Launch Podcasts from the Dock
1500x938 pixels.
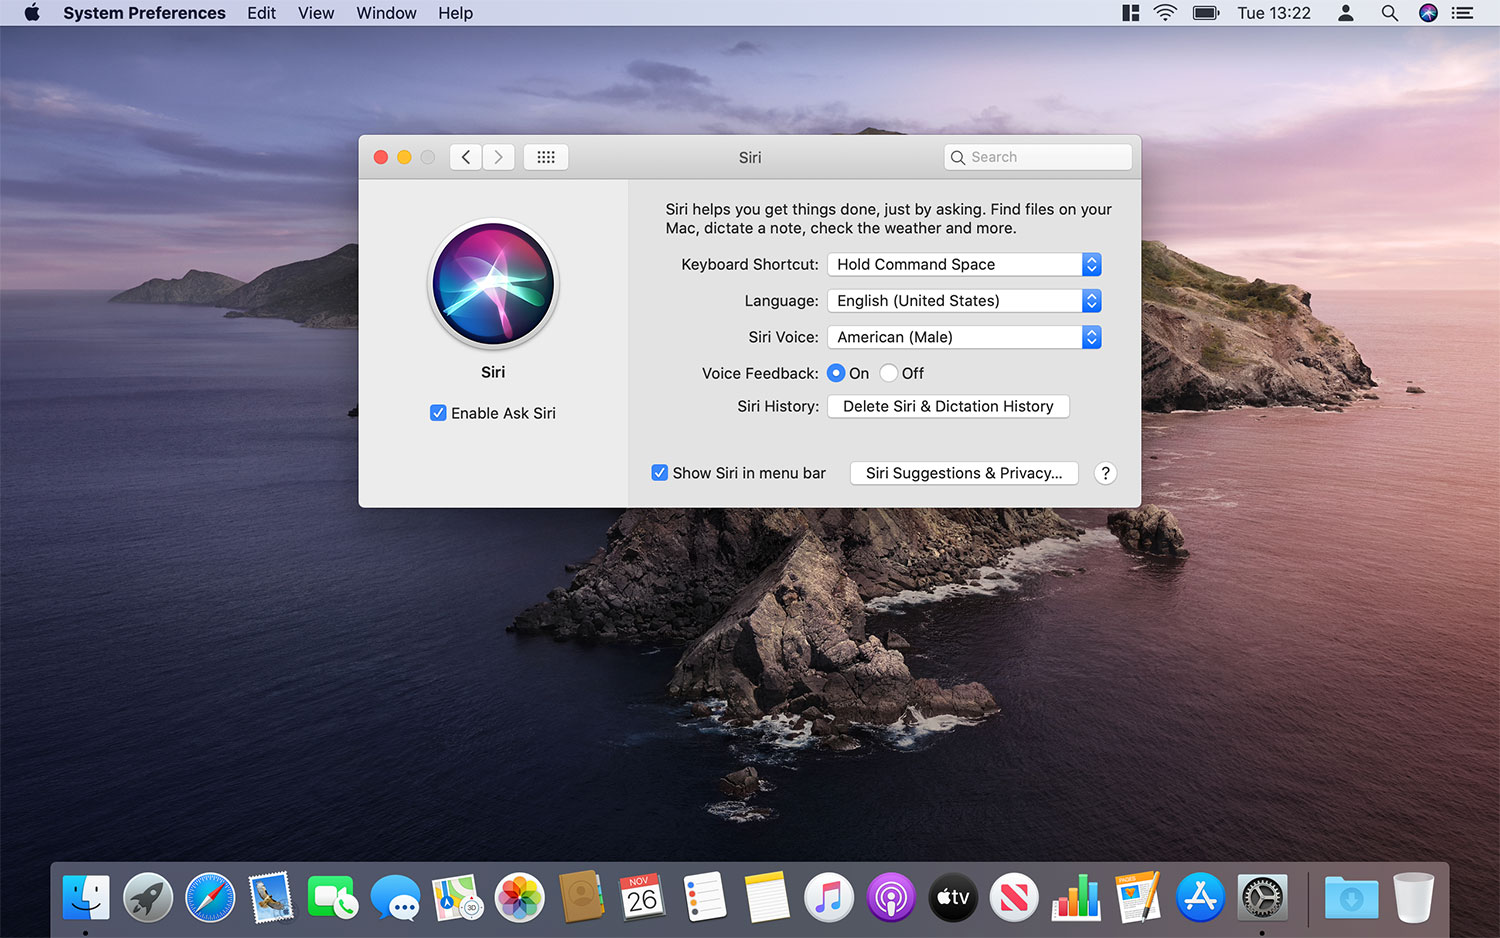tap(890, 897)
